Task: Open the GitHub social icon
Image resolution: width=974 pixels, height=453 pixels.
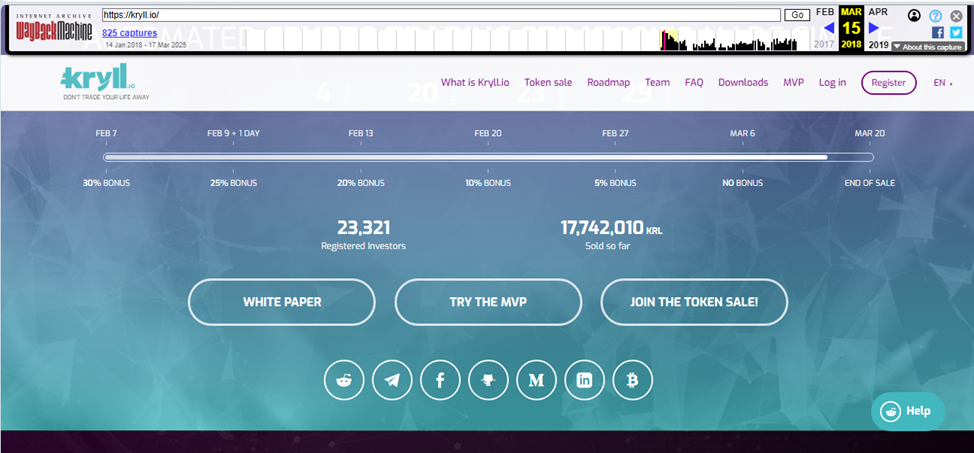Action: pyautogui.click(x=488, y=380)
